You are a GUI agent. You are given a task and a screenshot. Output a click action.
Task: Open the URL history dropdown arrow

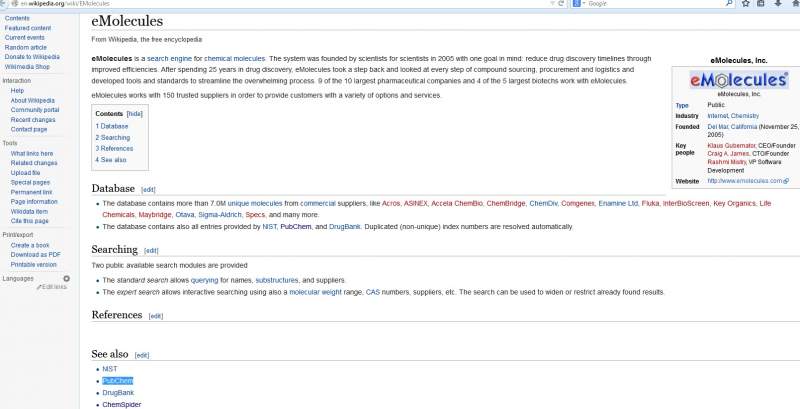pyautogui.click(x=552, y=4)
